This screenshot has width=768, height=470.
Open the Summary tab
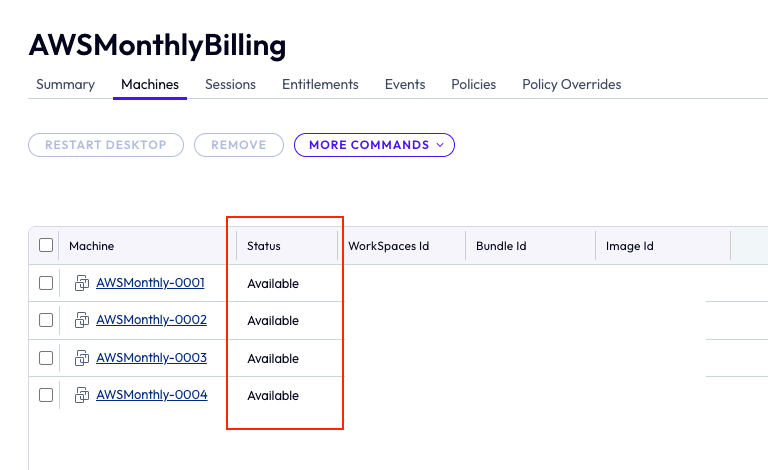point(66,84)
